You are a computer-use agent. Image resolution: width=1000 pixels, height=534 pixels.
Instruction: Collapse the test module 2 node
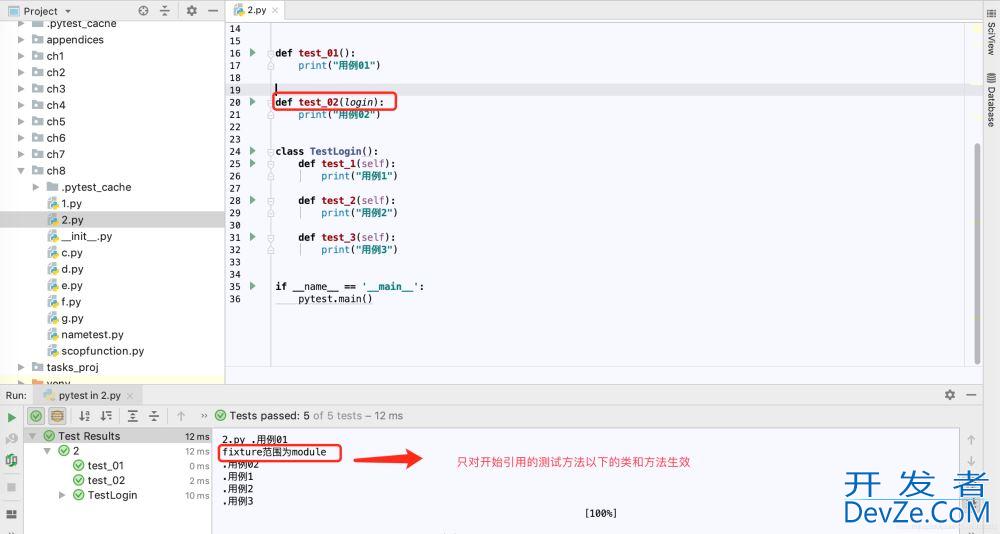tap(47, 450)
